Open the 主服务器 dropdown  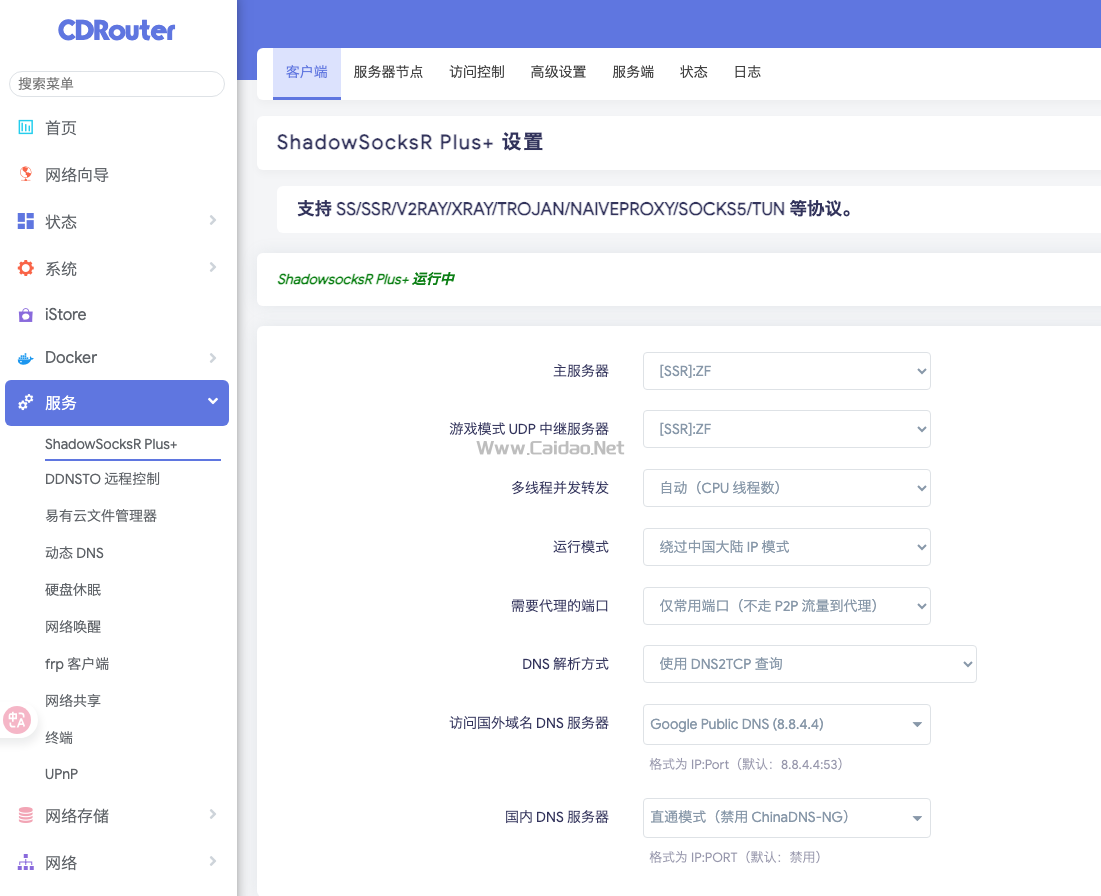pyautogui.click(x=786, y=371)
